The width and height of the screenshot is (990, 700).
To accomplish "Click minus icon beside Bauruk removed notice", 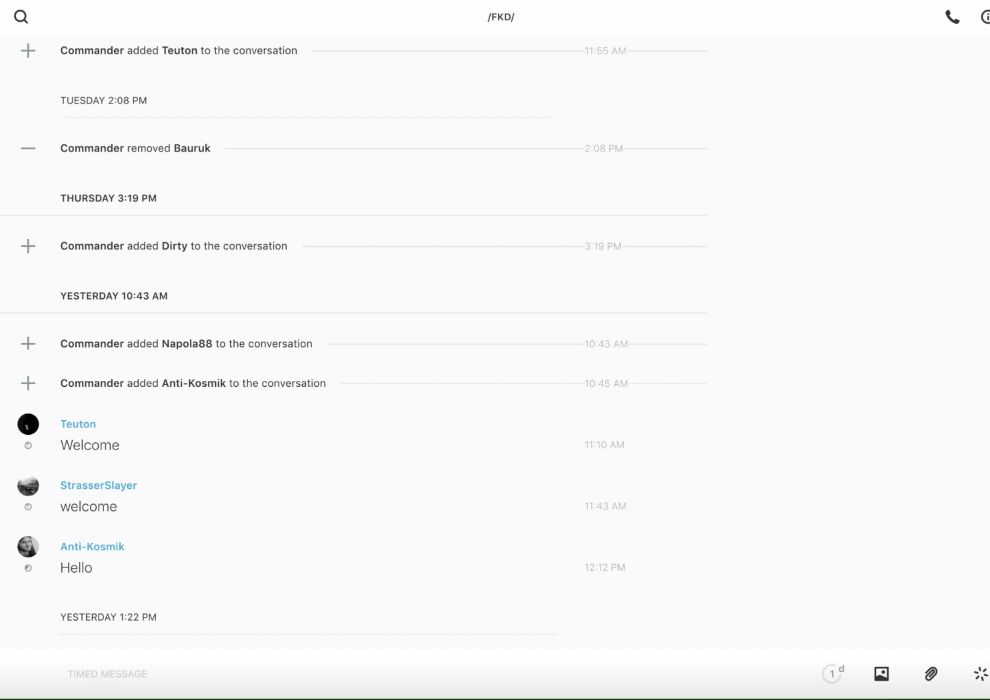I will coord(28,148).
